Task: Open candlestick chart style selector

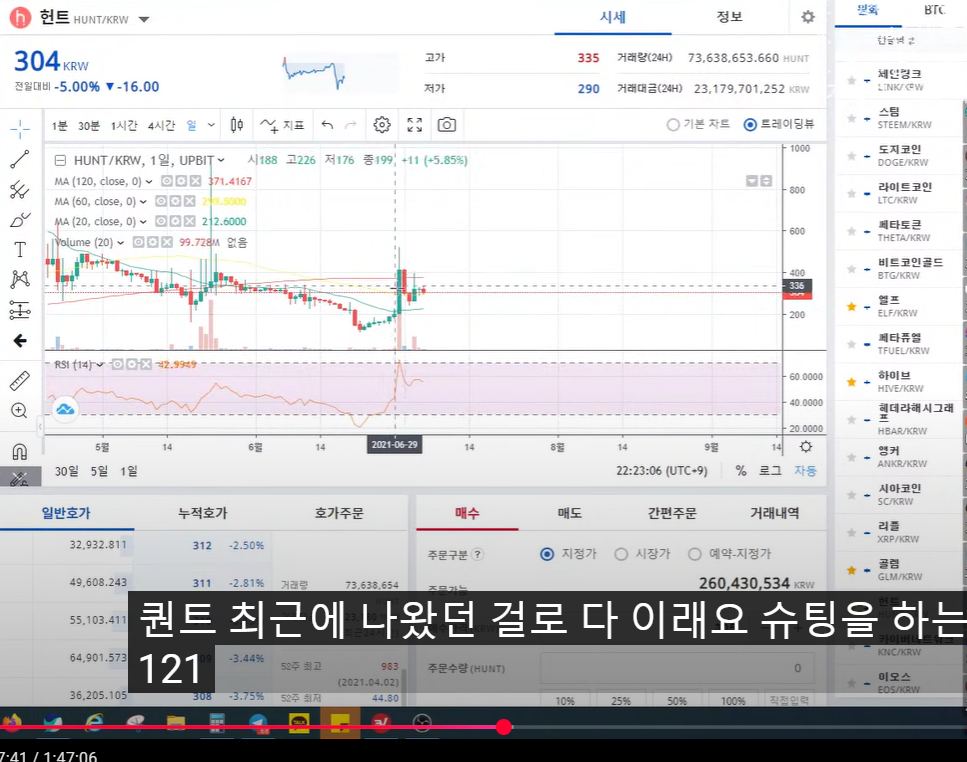Action: click(237, 125)
